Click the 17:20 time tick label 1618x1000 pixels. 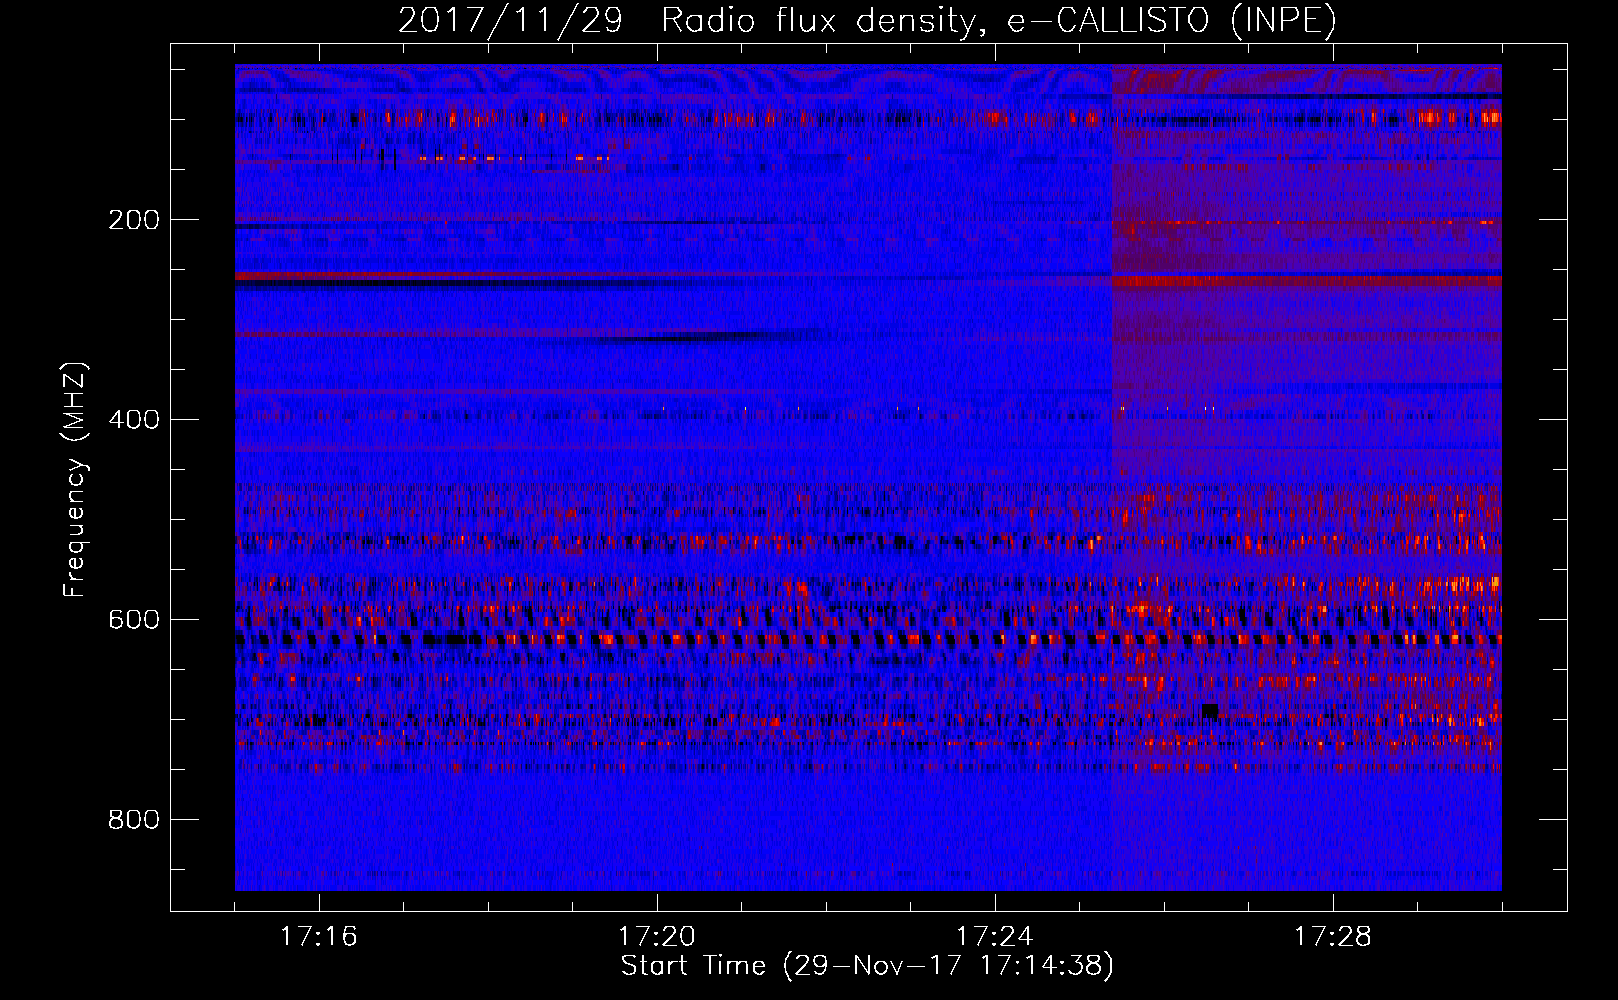[x=657, y=936]
